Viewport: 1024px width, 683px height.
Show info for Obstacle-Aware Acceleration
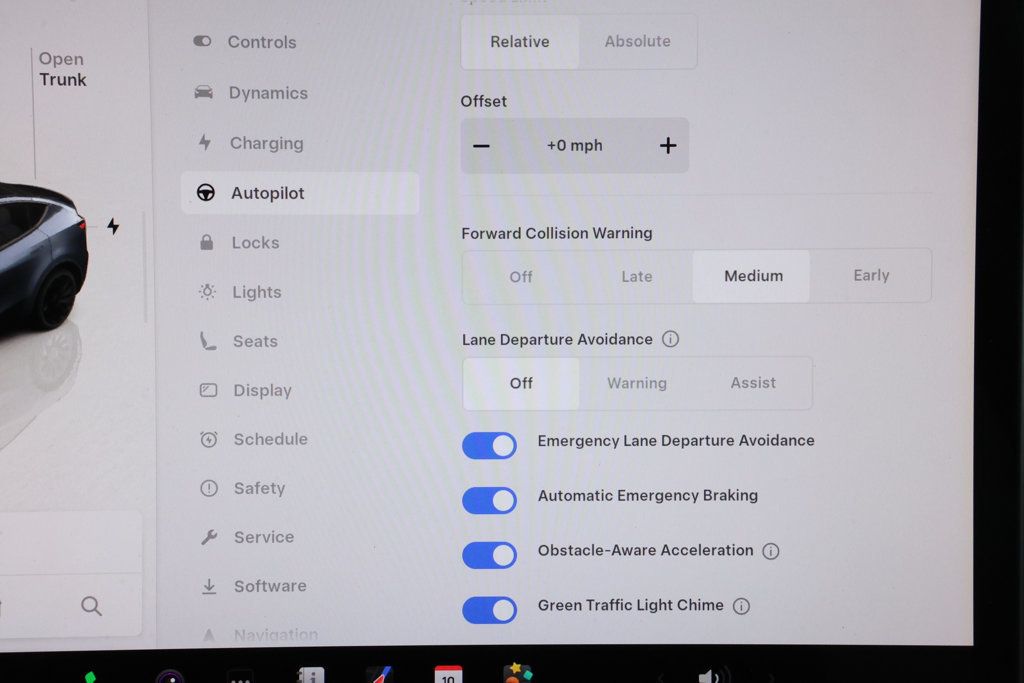(771, 551)
